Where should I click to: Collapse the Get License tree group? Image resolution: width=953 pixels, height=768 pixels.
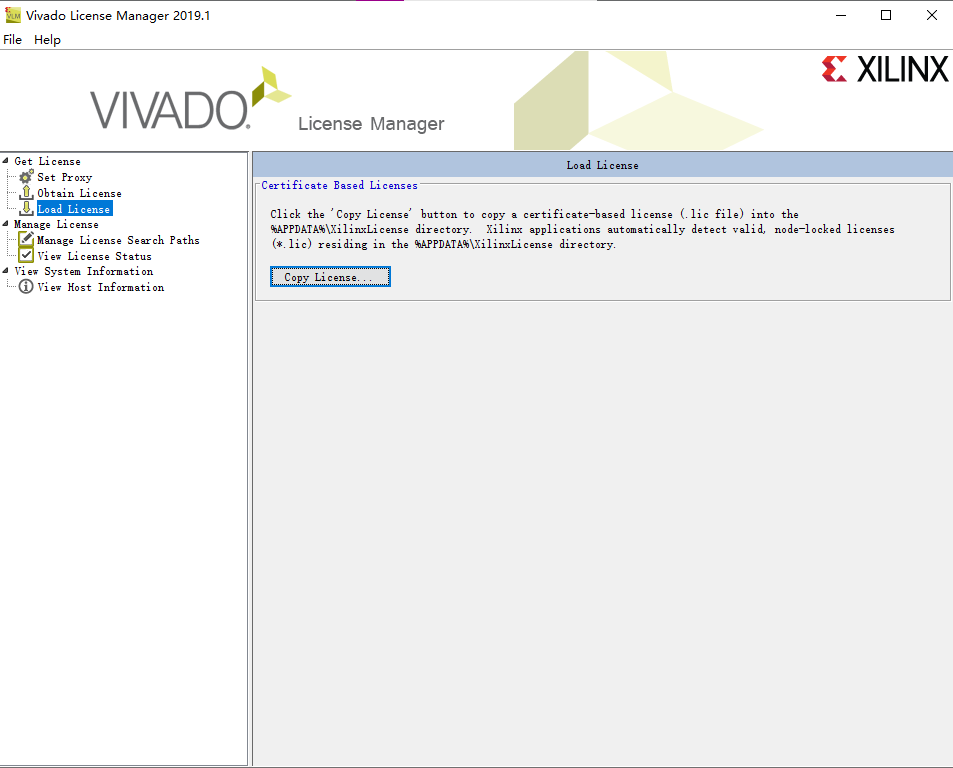(x=5, y=161)
